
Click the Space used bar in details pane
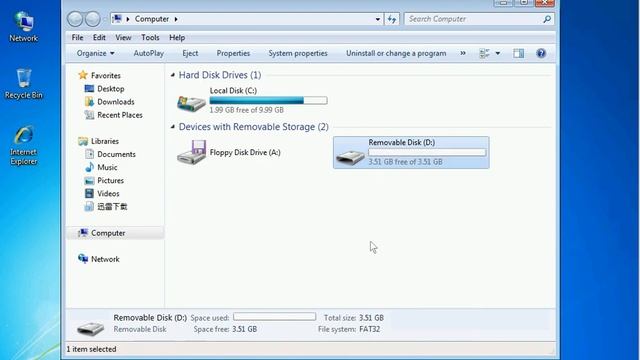pos(274,317)
